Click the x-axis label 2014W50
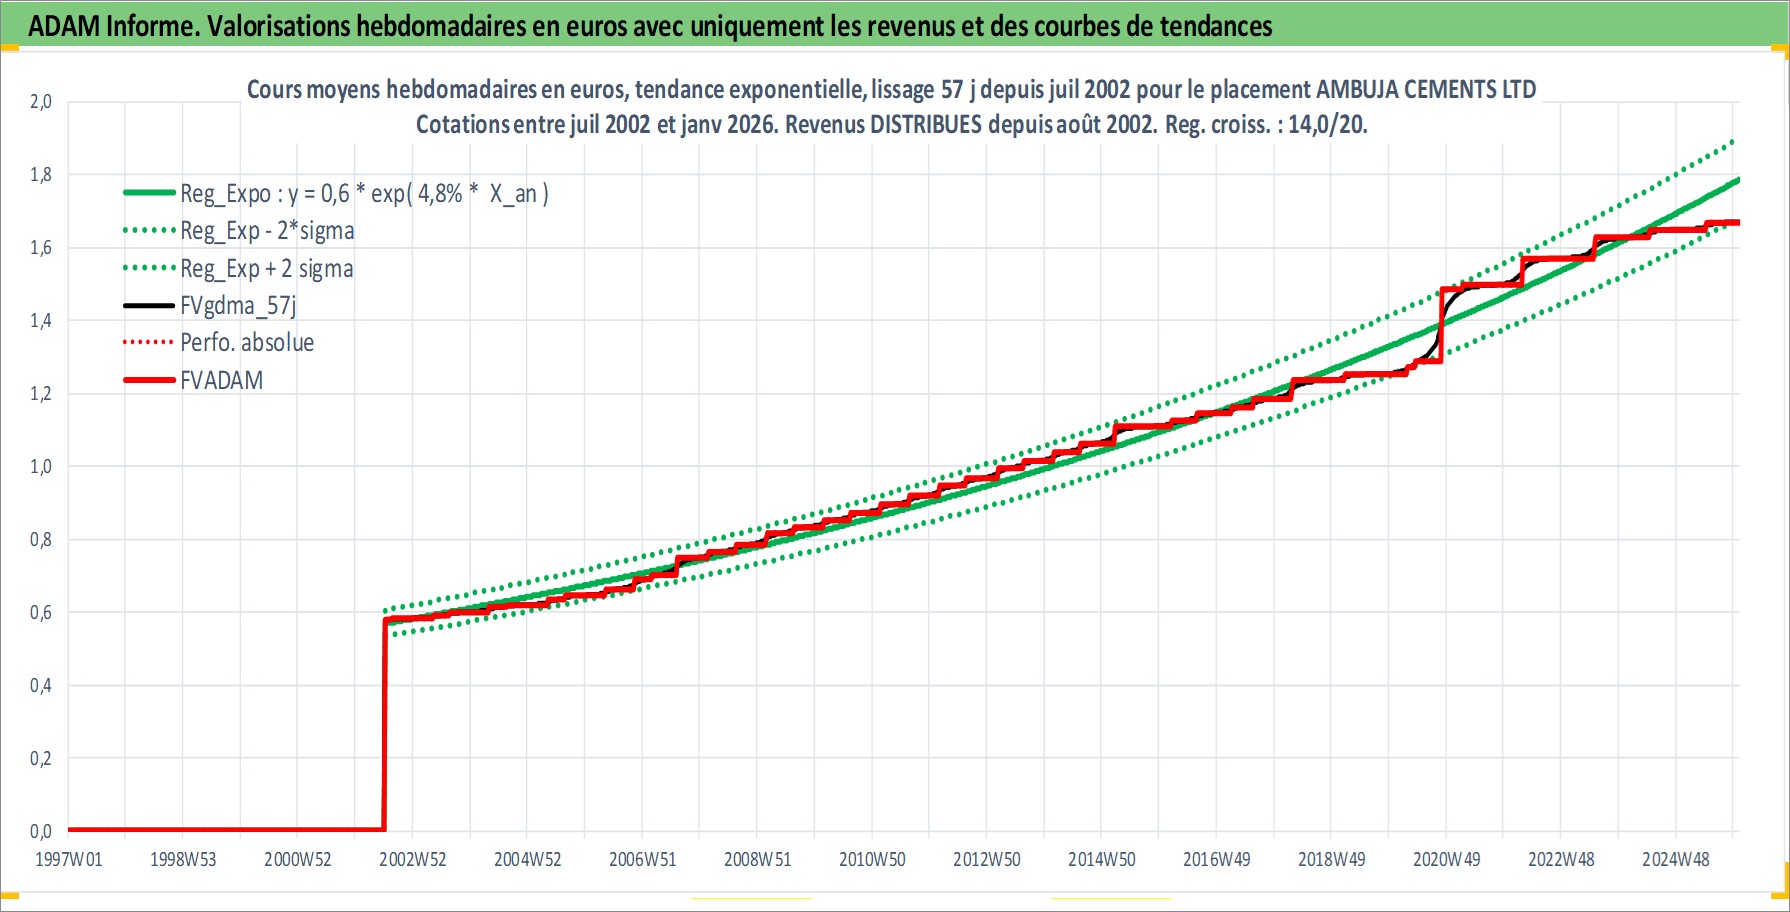 pyautogui.click(x=1102, y=859)
